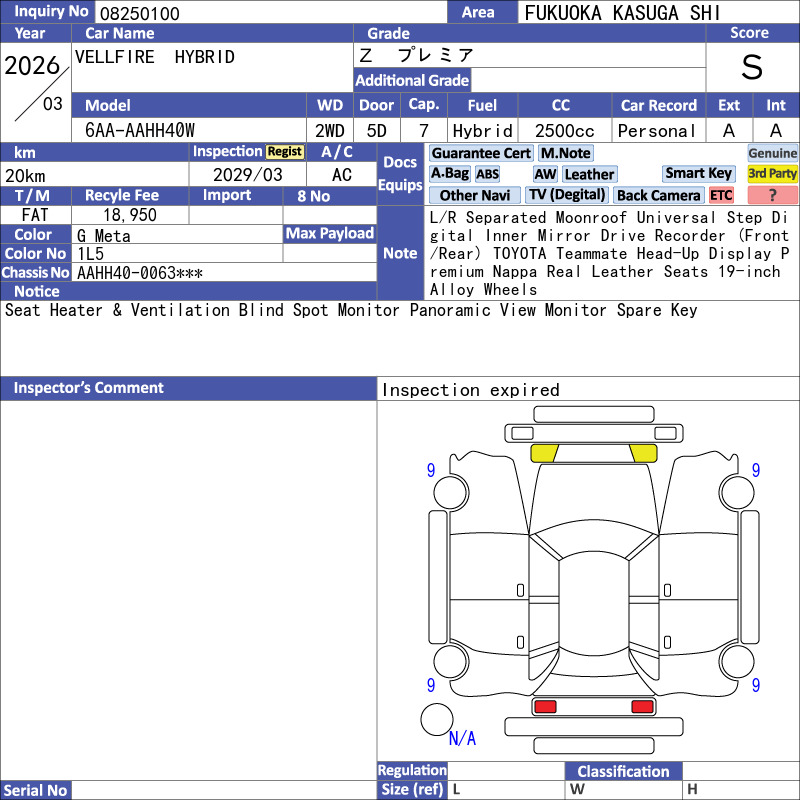Screen dimensions: 800x800
Task: Click the Size (ref) label
Action: click(412, 789)
